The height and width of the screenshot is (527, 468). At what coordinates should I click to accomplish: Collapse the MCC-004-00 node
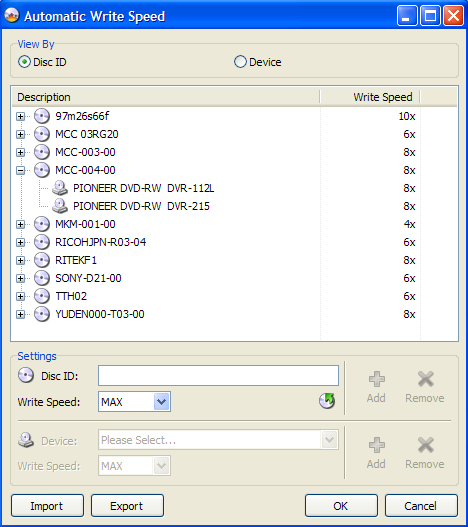pos(21,170)
